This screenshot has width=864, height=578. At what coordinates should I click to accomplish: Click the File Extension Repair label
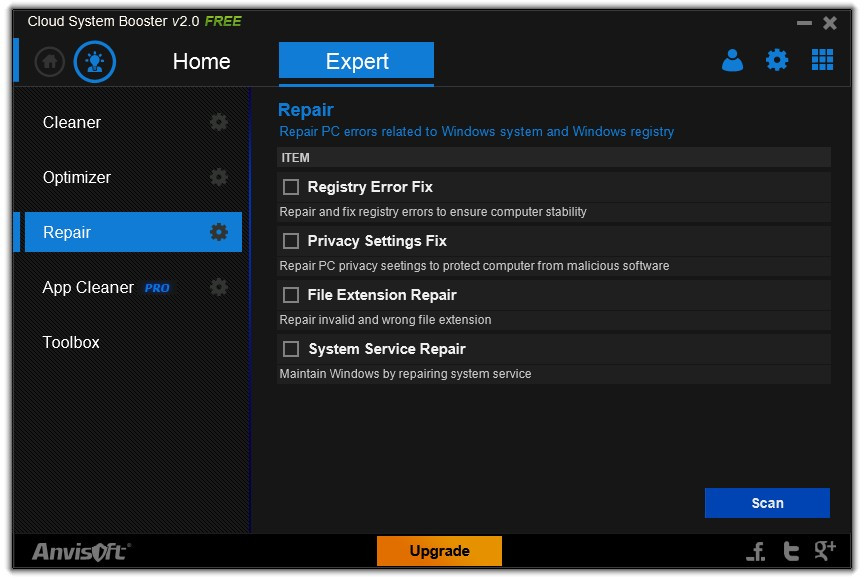tap(382, 295)
